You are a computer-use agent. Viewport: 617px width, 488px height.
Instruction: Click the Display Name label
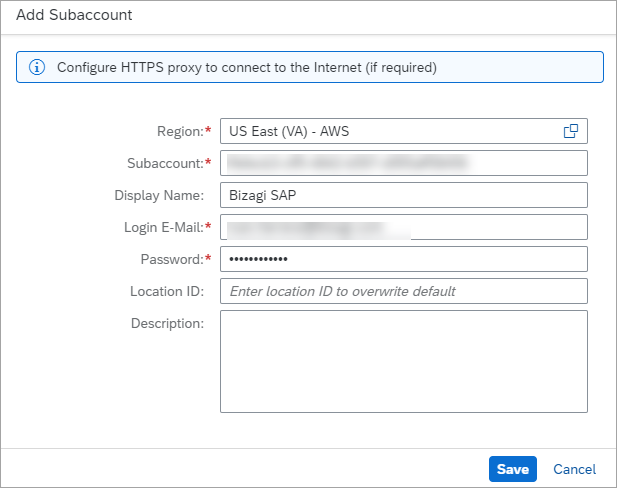coord(159,195)
